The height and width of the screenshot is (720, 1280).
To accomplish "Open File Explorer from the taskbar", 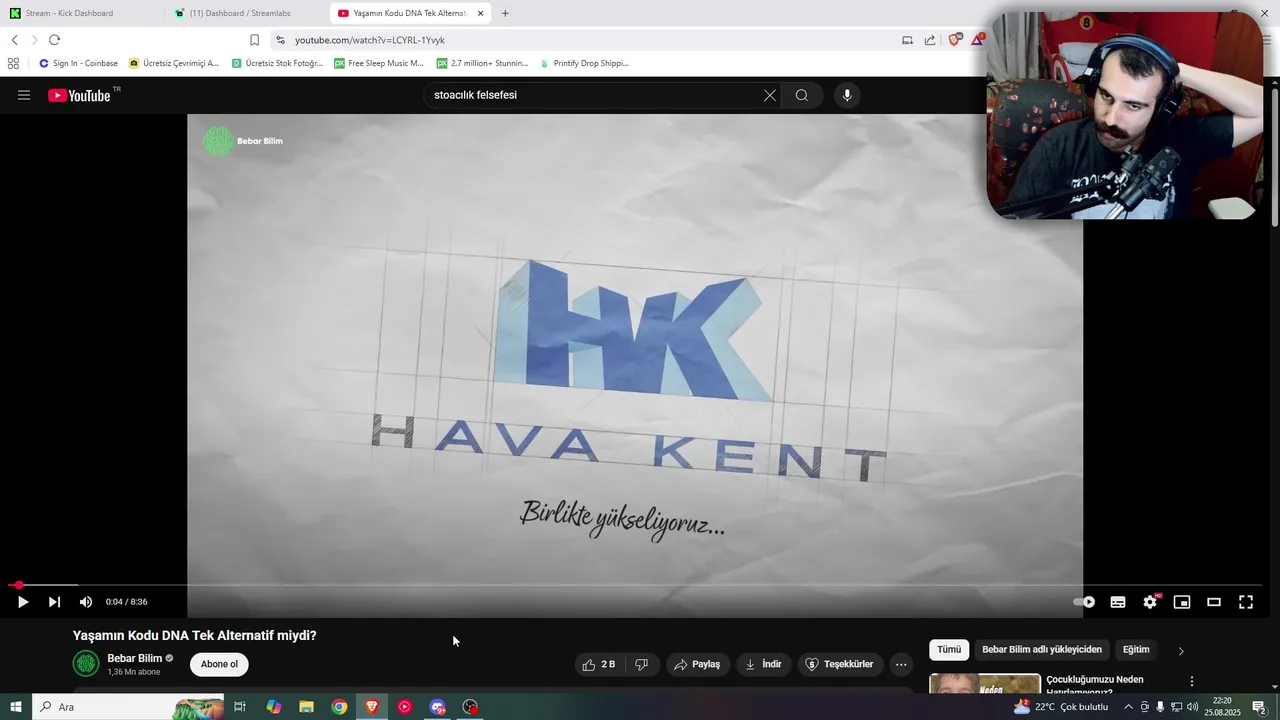I will pos(306,707).
